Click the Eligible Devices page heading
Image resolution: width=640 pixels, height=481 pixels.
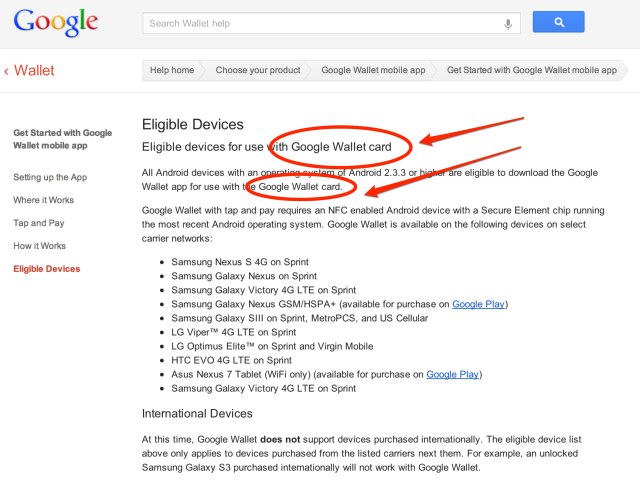click(193, 124)
